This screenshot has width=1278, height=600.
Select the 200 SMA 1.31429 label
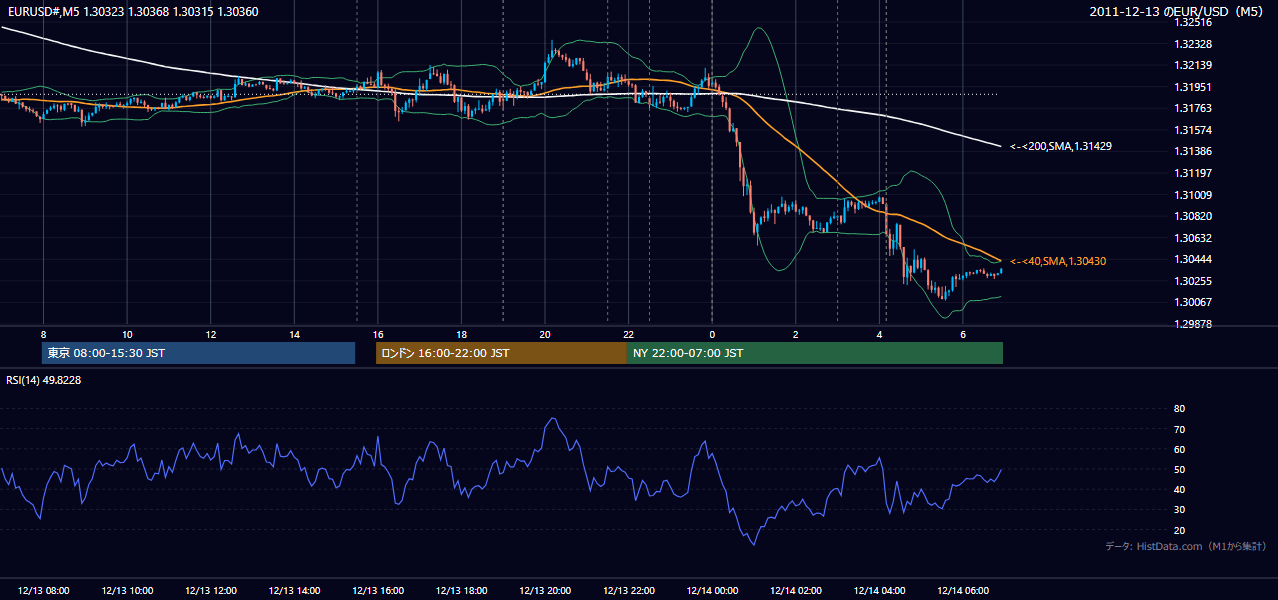1060,147
